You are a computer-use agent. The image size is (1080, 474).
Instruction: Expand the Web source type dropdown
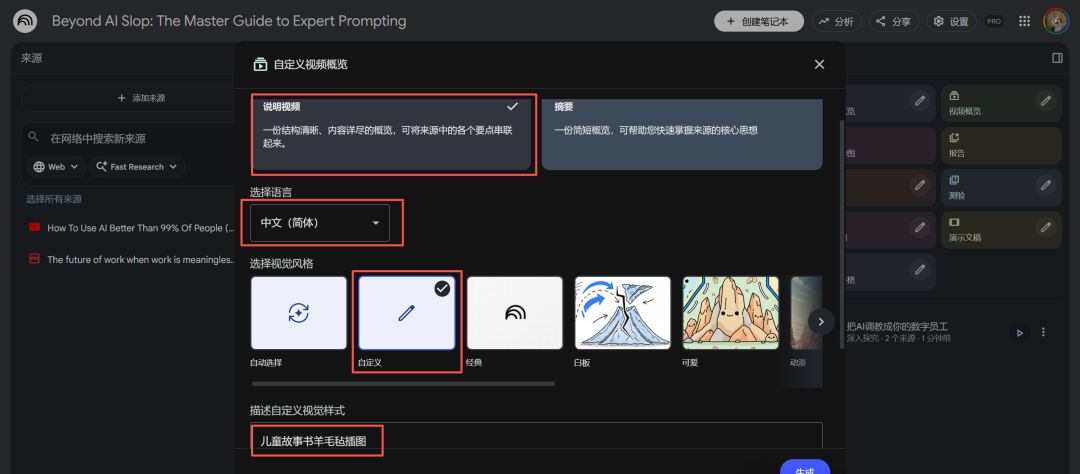click(x=56, y=167)
